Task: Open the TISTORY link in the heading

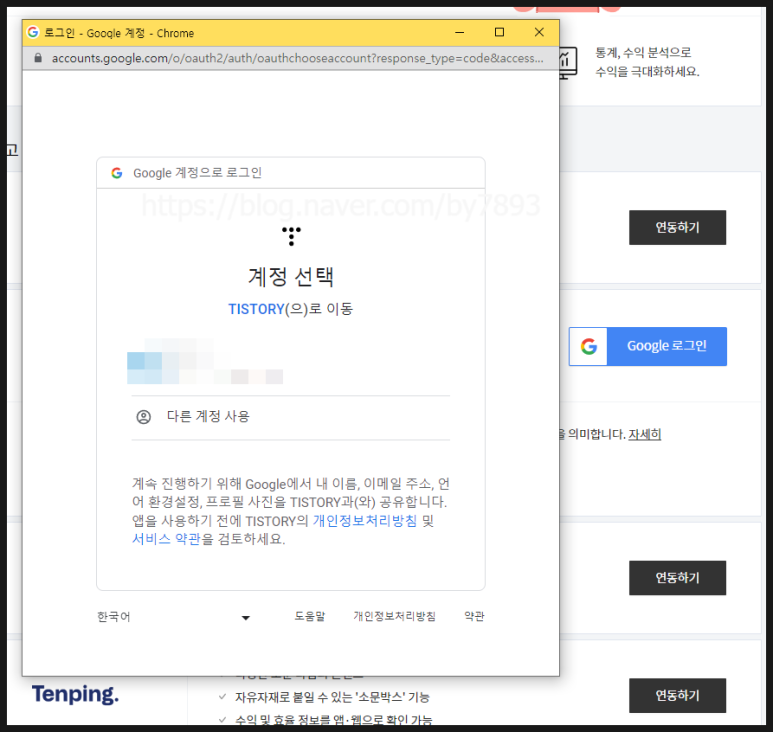Action: [256, 309]
